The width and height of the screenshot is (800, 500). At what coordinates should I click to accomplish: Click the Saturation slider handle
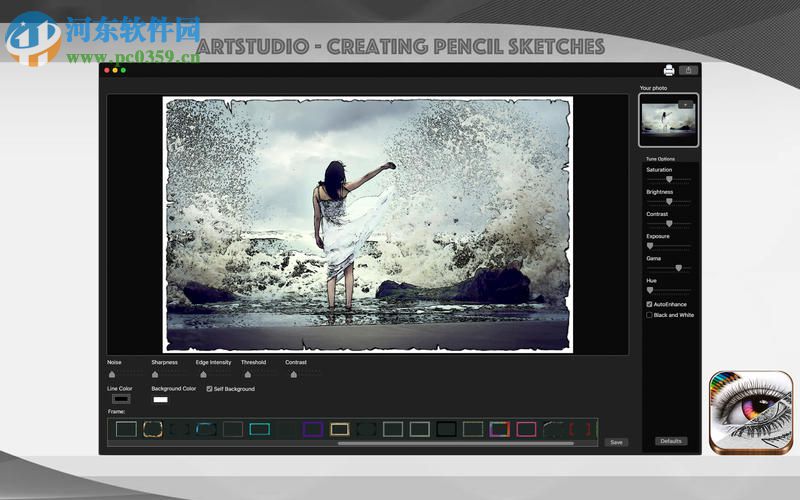[669, 179]
